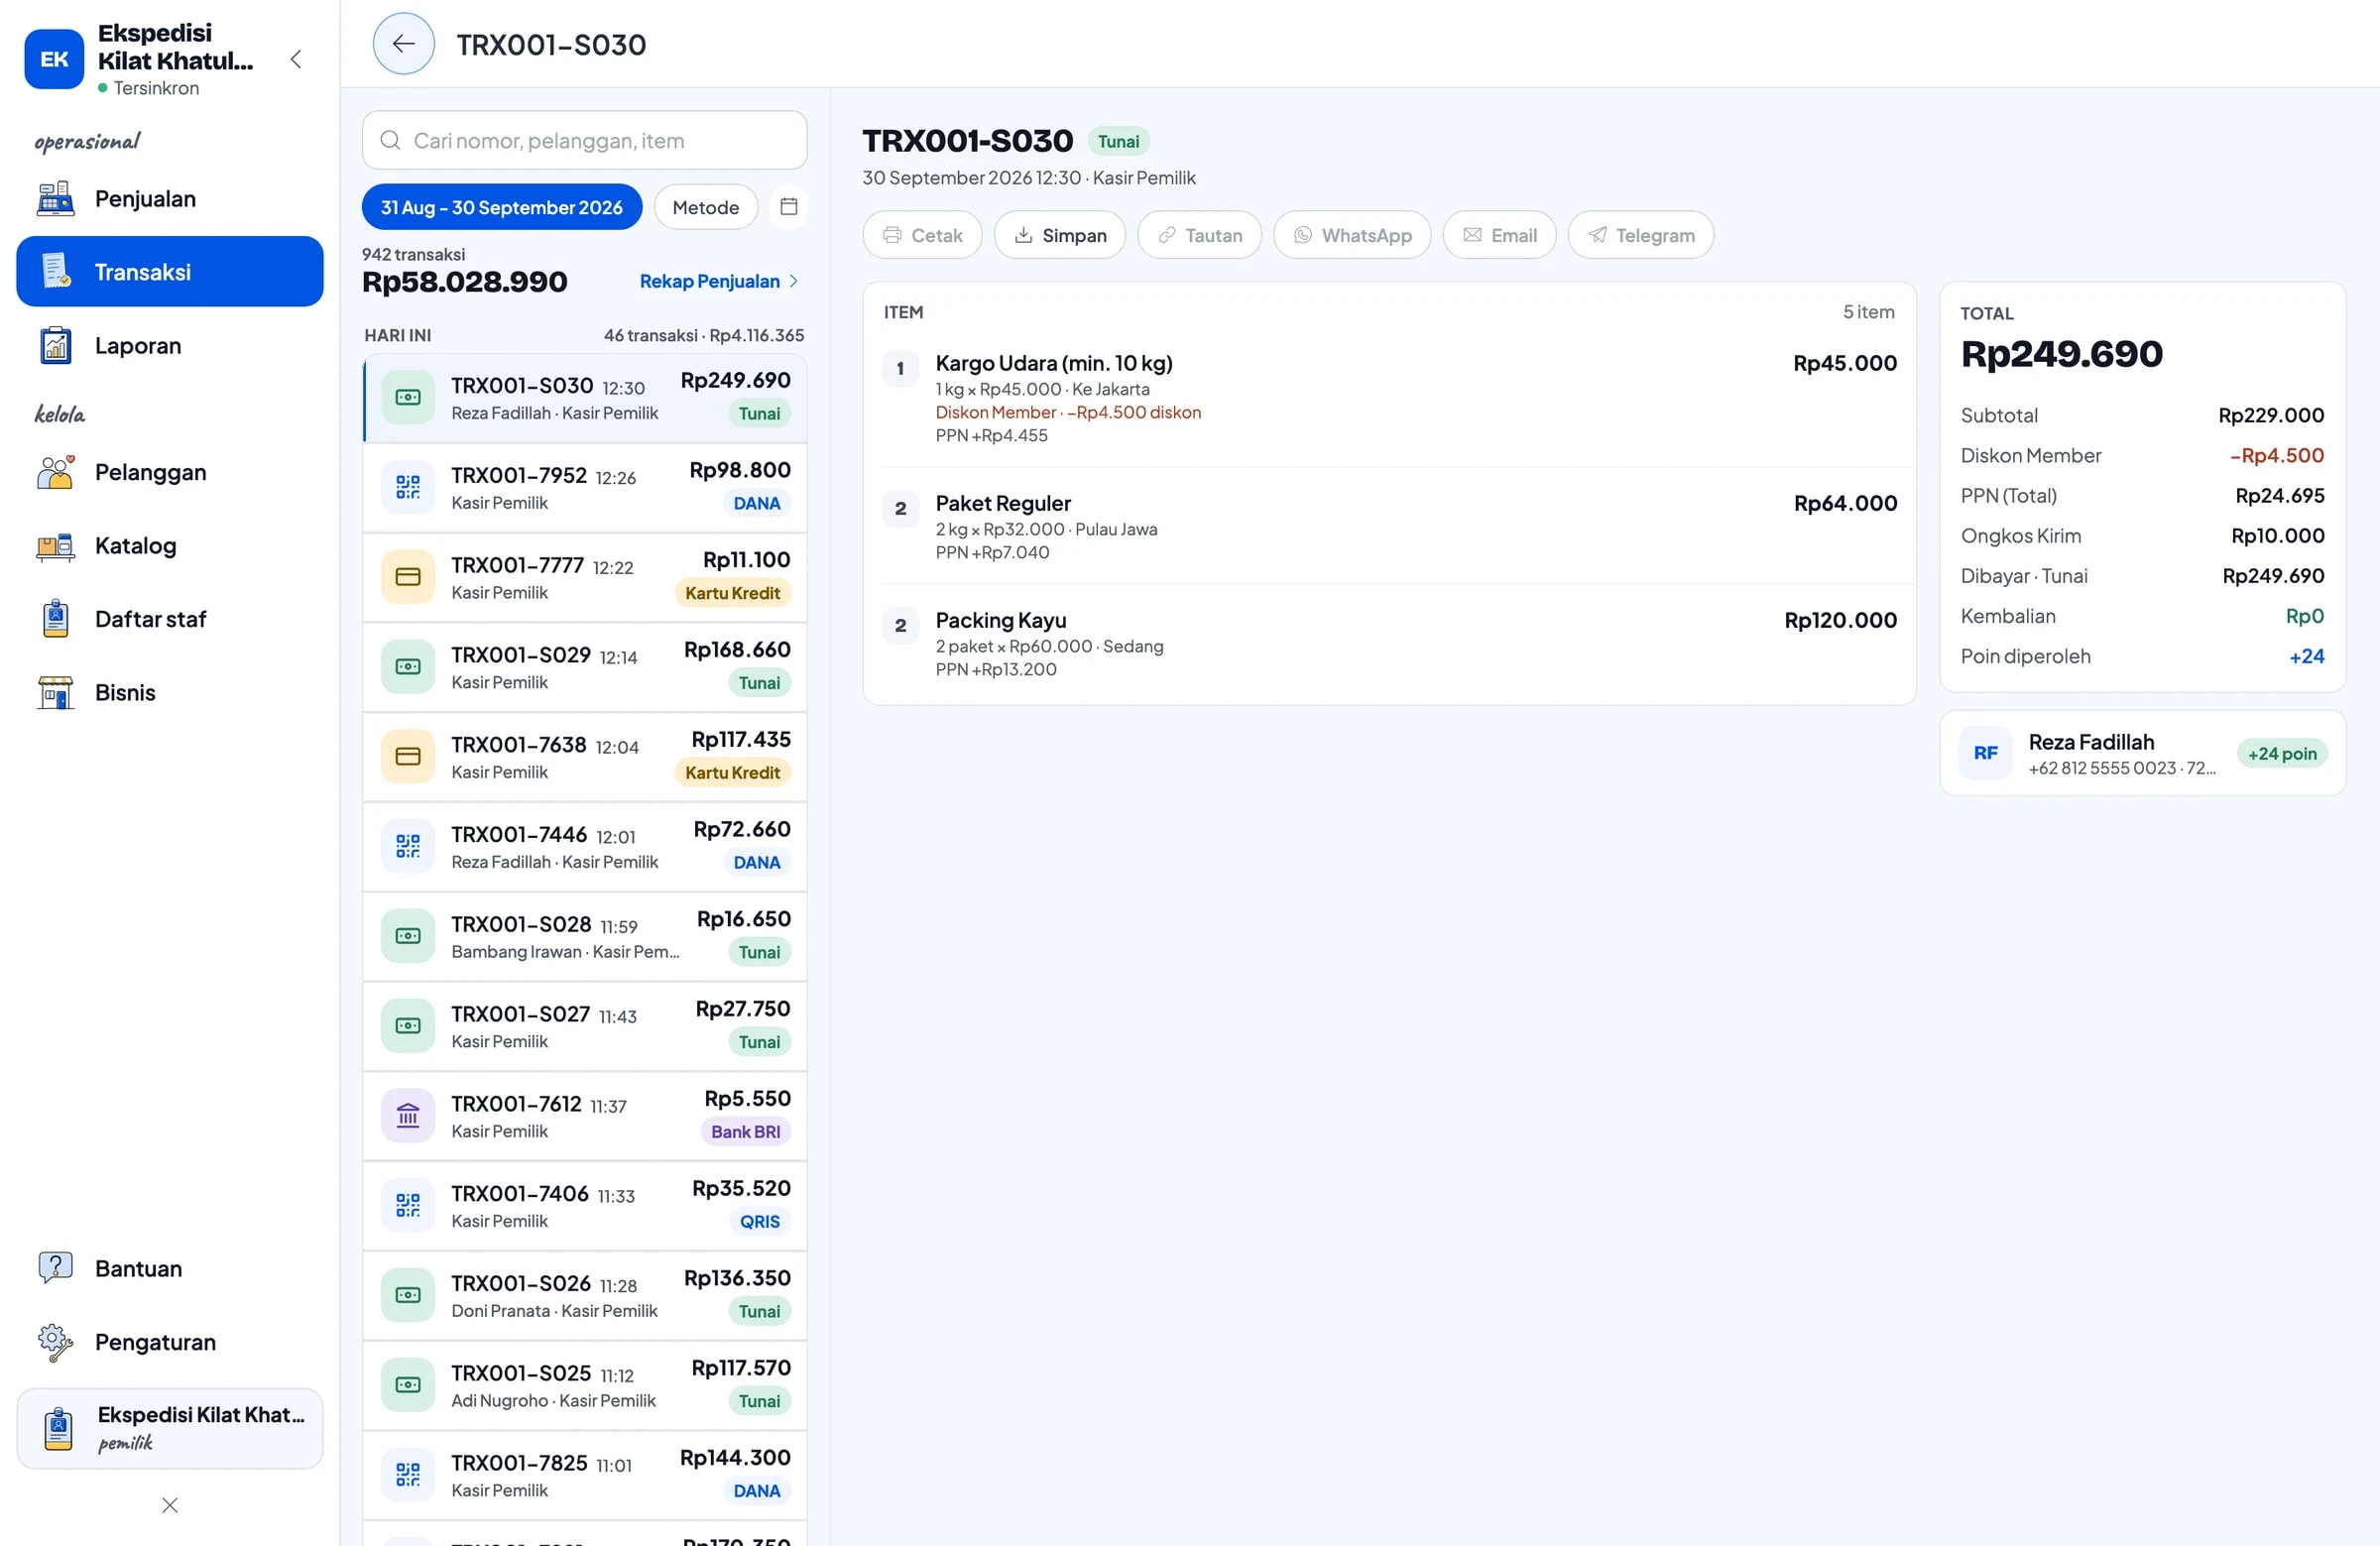This screenshot has height=1546, width=2380.
Task: Click the Cetak print button
Action: click(922, 235)
